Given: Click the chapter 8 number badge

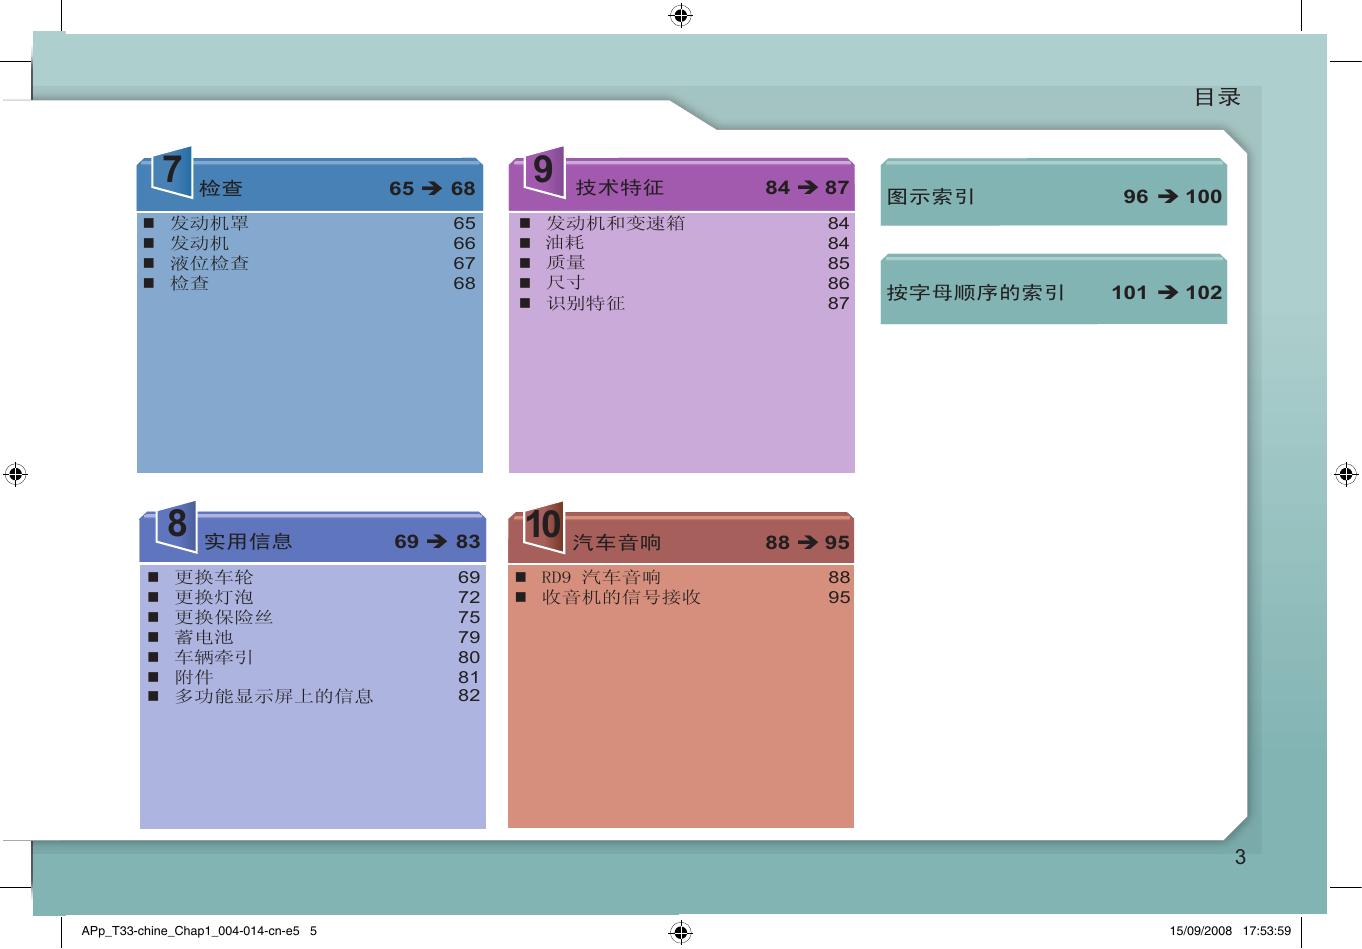Looking at the screenshot, I should tap(176, 524).
